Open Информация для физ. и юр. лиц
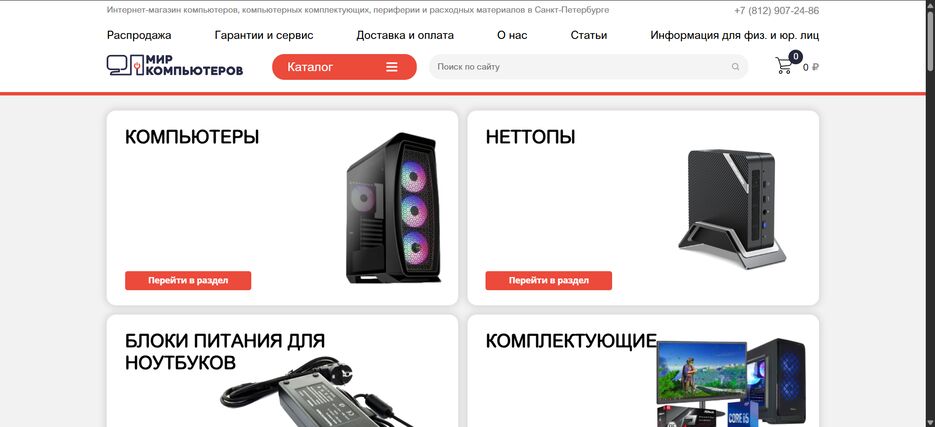Screen dimensions: 935x427 (735, 35)
